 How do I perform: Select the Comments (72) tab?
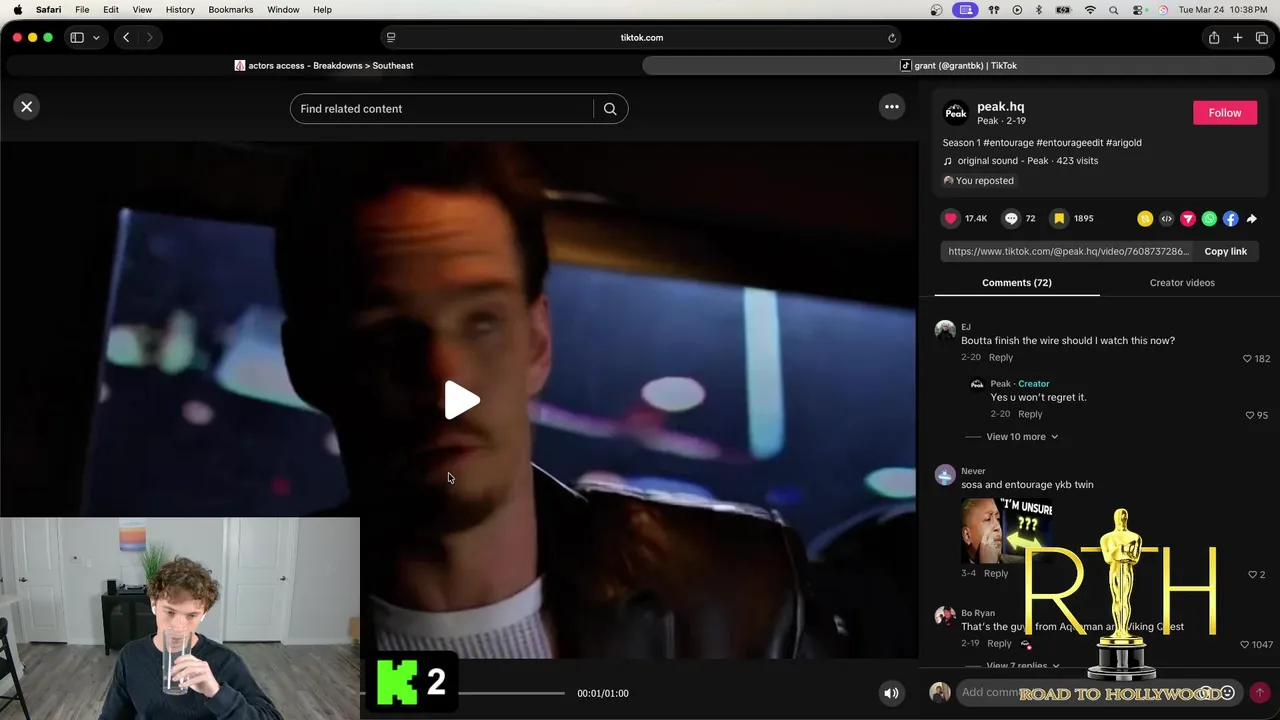coord(1016,283)
